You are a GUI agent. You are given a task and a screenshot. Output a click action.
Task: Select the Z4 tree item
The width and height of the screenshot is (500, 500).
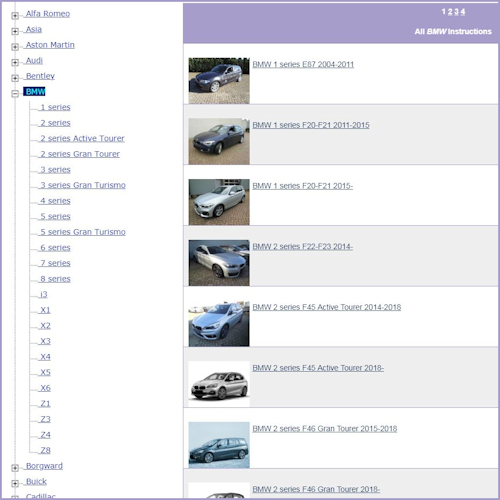[45, 435]
